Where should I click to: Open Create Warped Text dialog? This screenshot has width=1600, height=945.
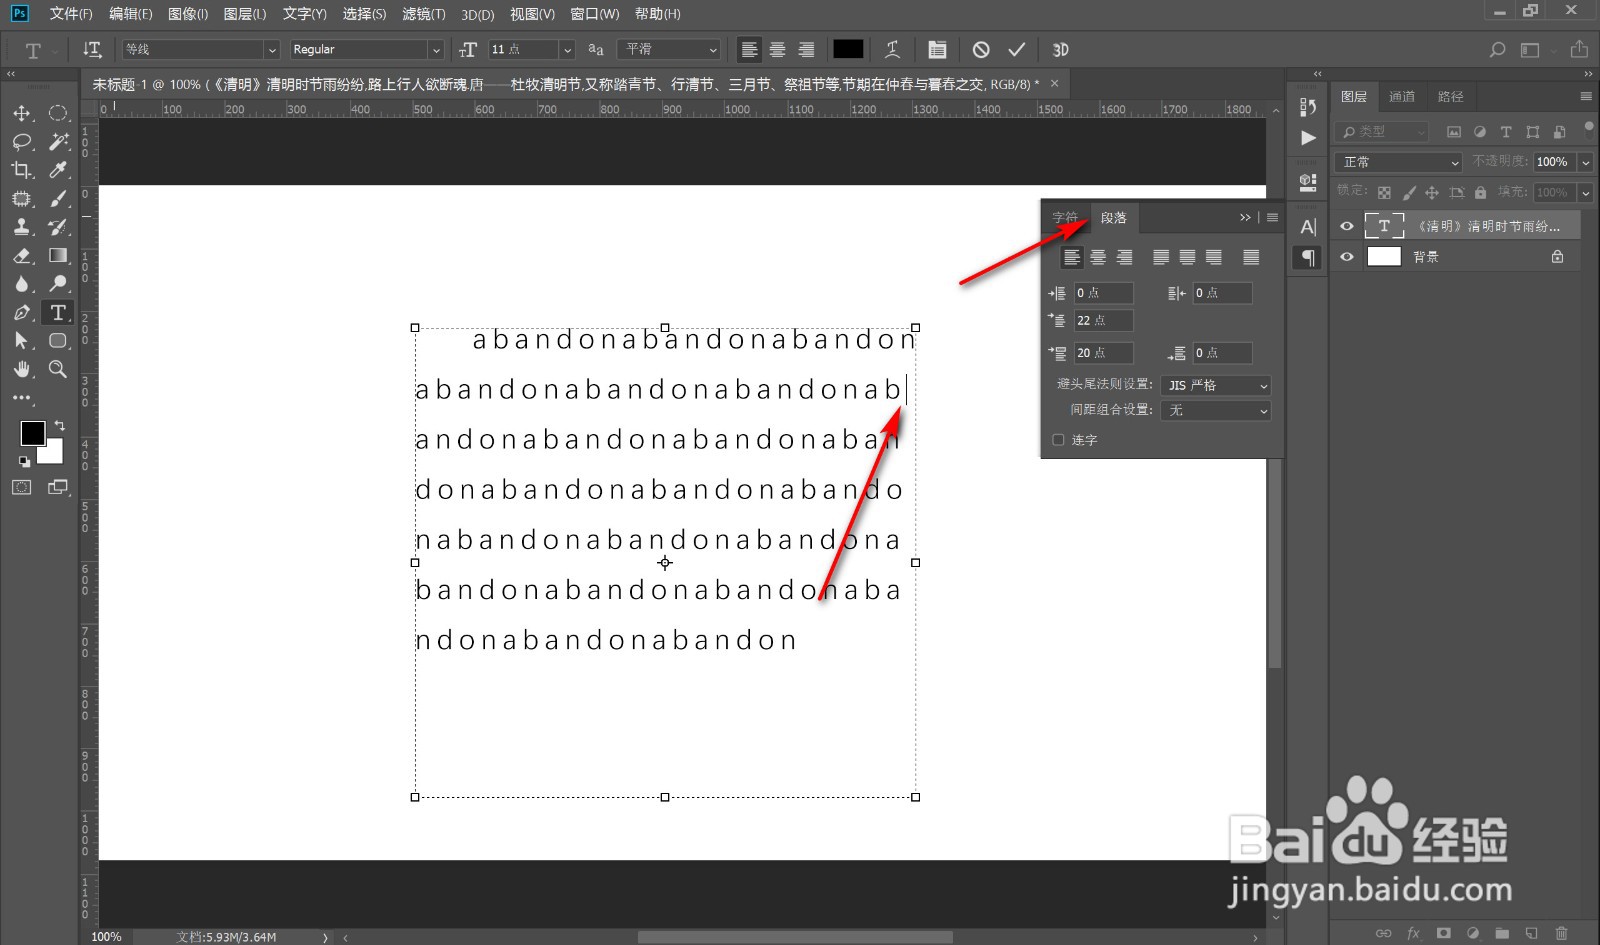[892, 49]
